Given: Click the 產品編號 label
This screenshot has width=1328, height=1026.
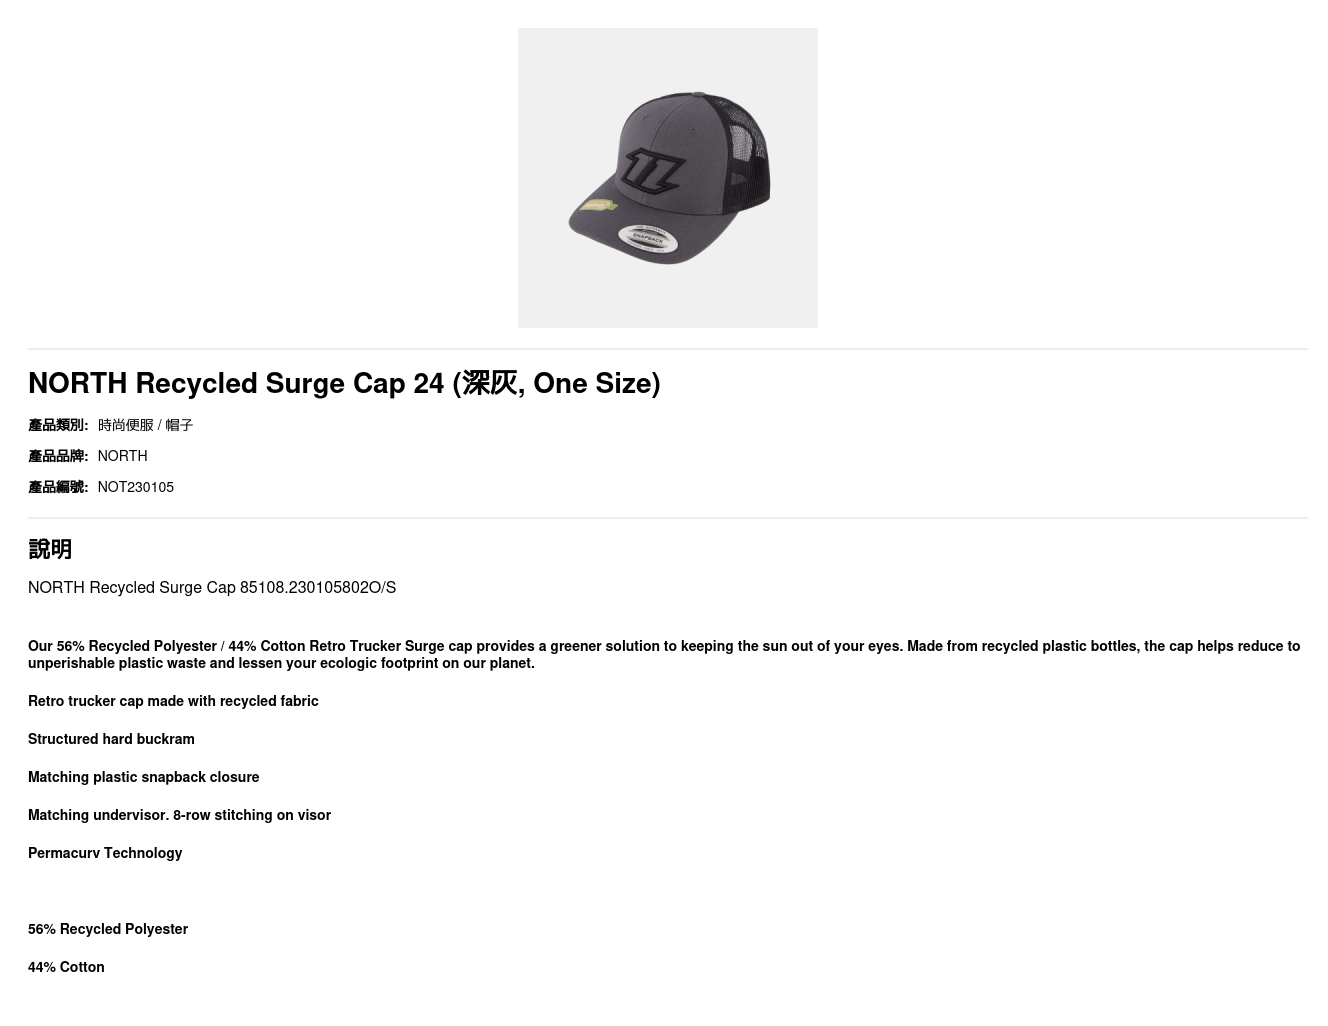Looking at the screenshot, I should (x=58, y=487).
